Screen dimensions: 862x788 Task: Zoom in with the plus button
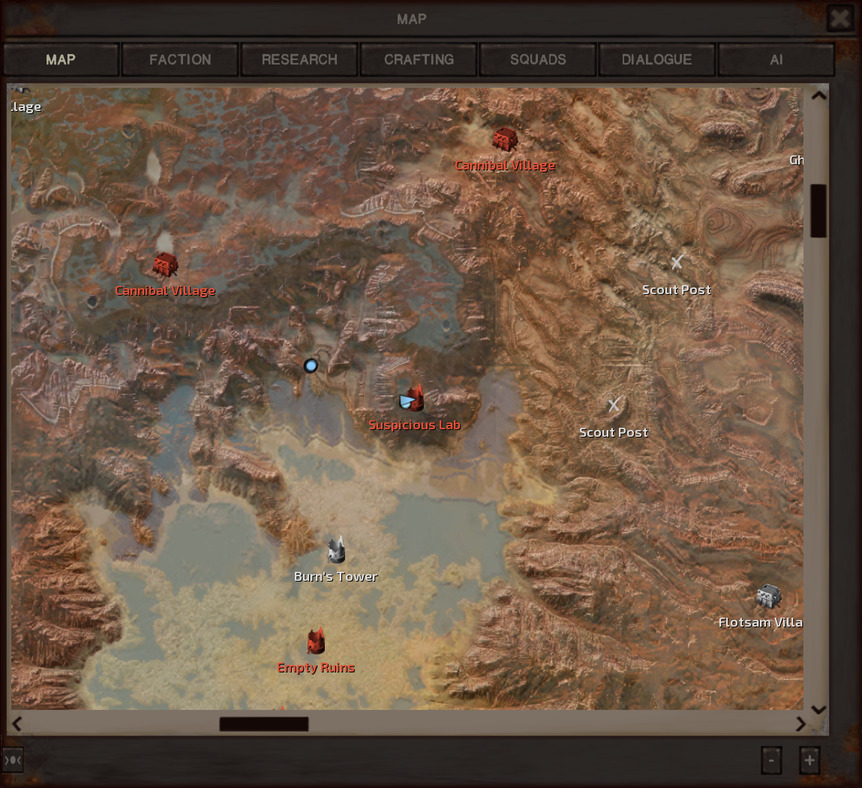coord(809,761)
